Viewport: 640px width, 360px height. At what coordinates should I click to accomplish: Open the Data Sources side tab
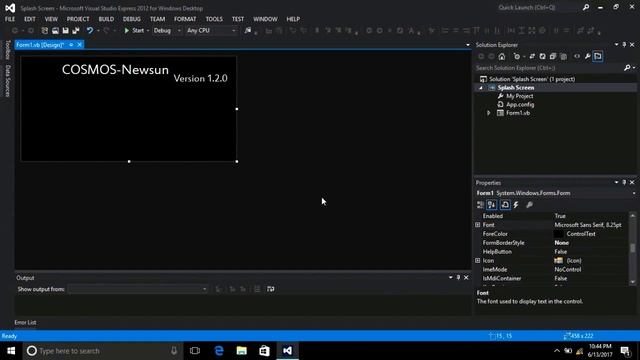pyautogui.click(x=7, y=81)
